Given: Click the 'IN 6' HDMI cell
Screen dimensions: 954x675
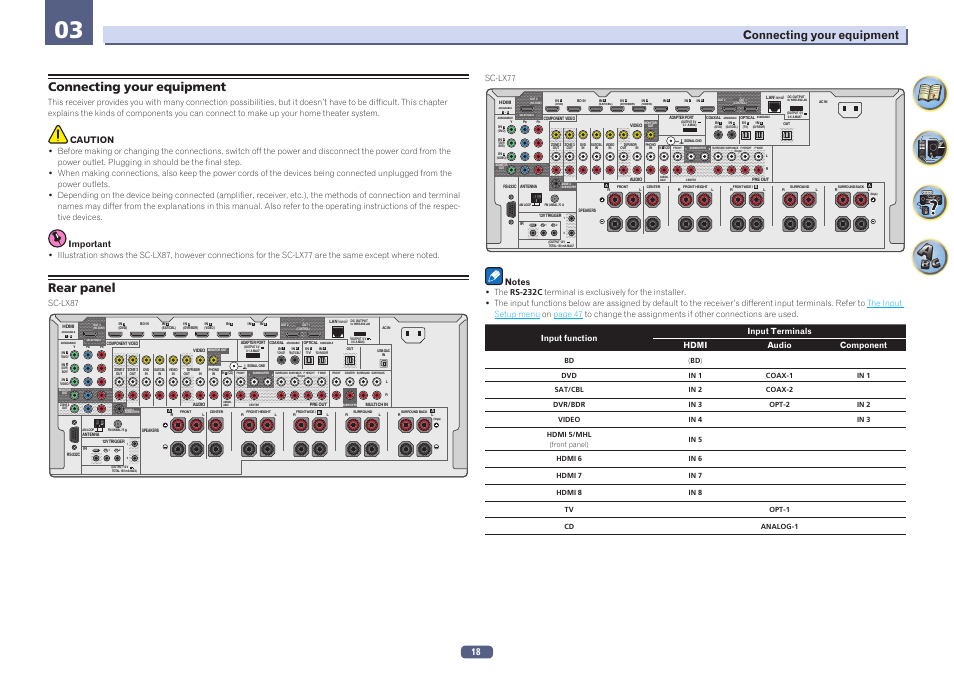Looking at the screenshot, I should coord(695,459).
